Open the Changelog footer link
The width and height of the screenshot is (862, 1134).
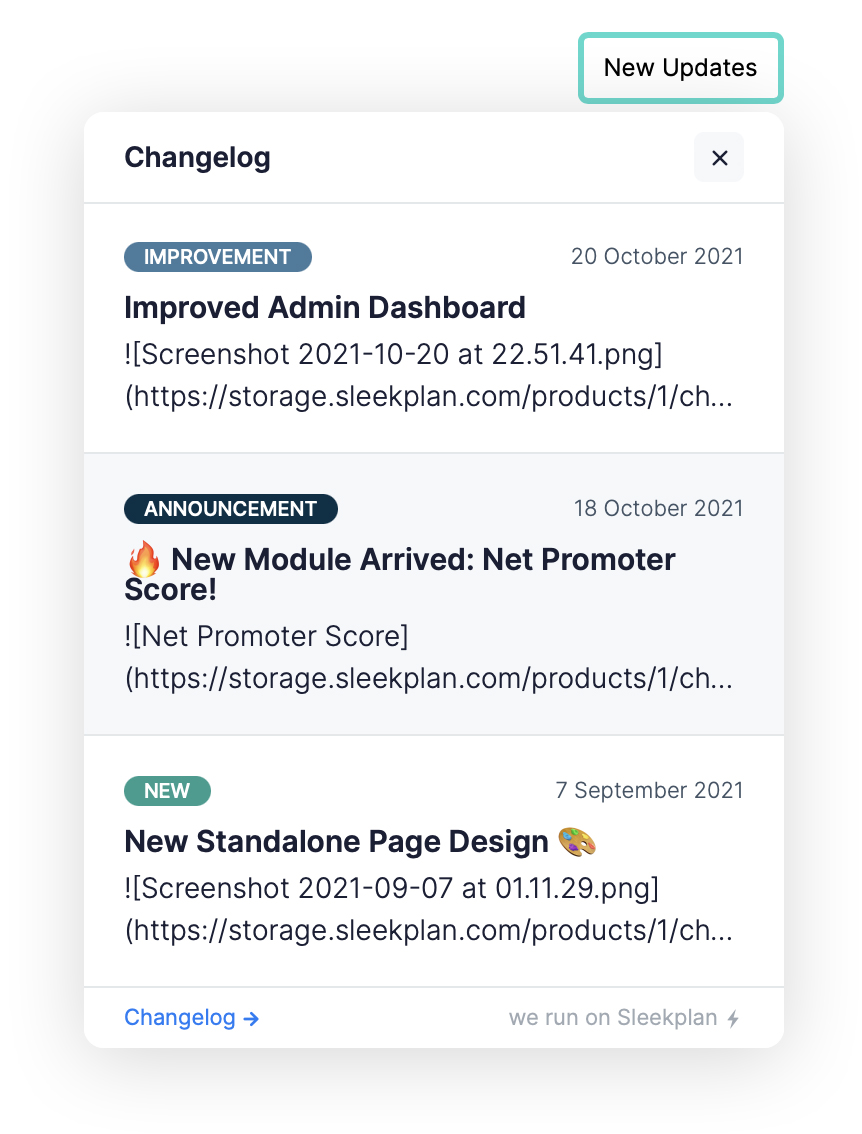pos(192,1018)
